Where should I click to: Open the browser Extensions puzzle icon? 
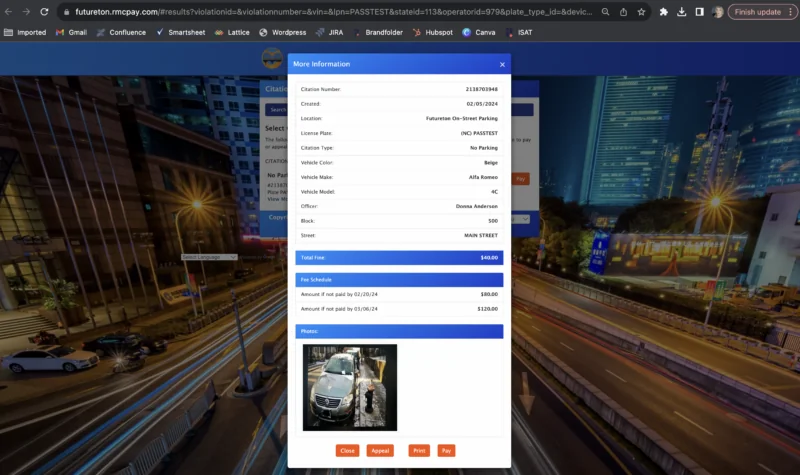tap(663, 12)
